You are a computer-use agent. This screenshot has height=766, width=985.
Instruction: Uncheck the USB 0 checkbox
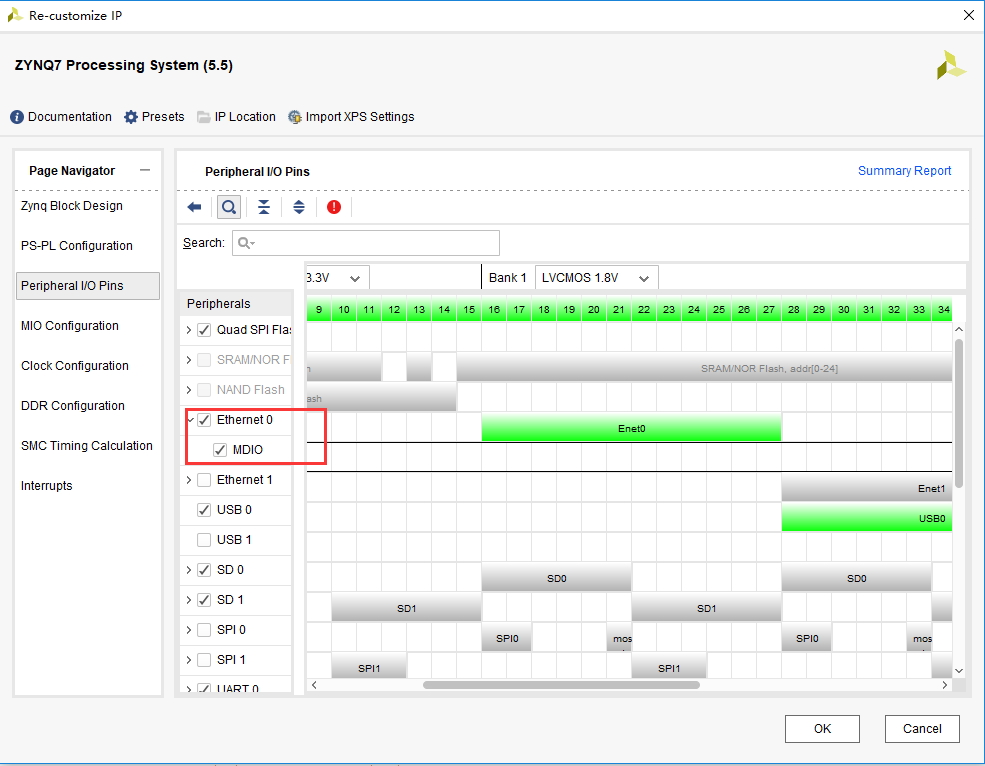204,510
